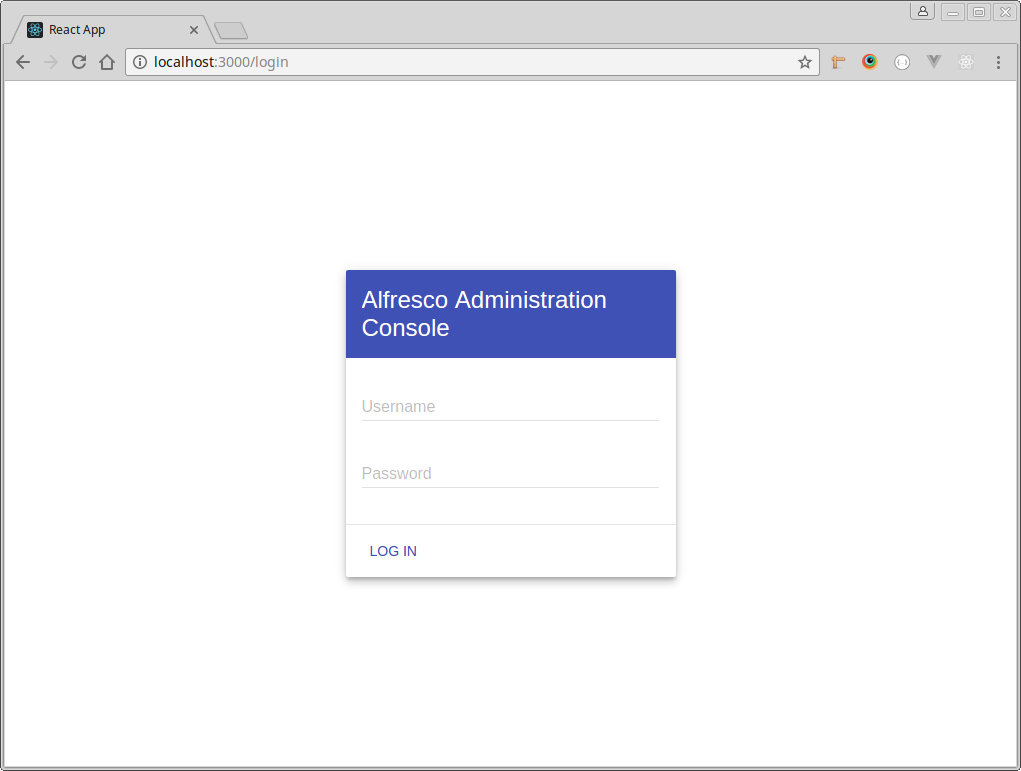
Task: Open the React Developer Tools extension
Action: [966, 62]
